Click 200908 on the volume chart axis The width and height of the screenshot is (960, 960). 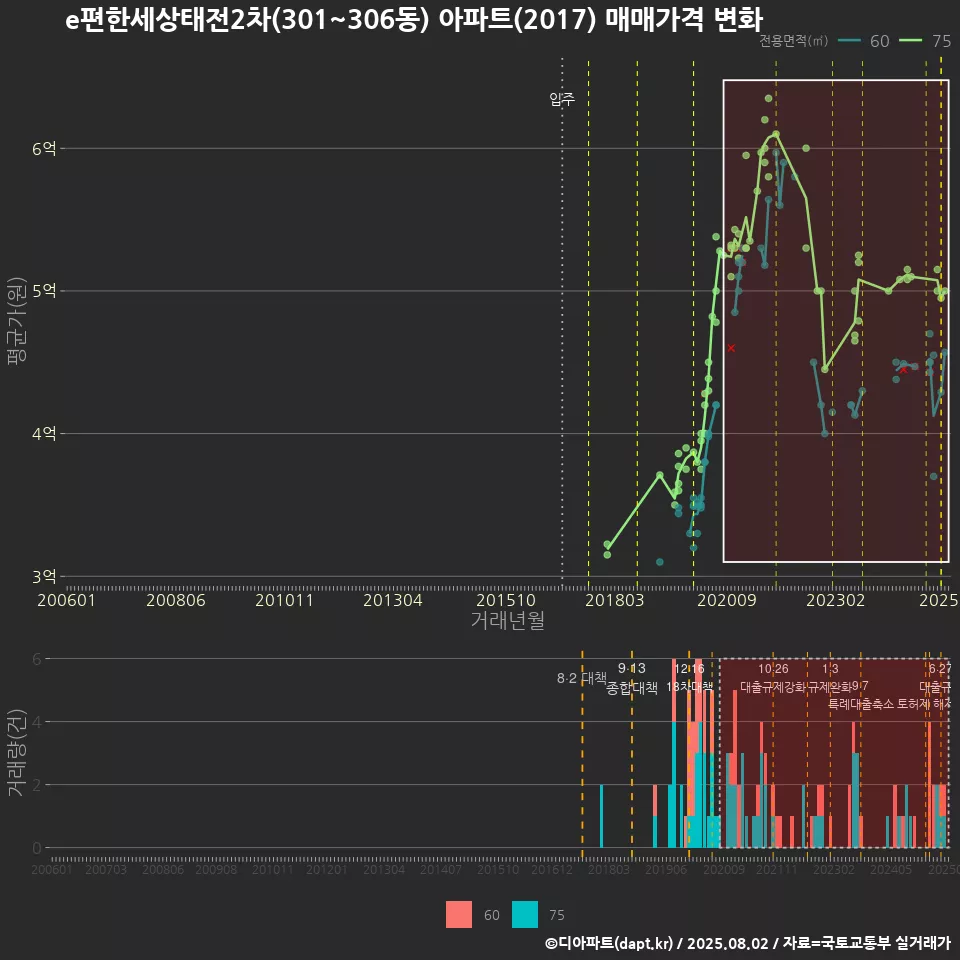(216, 869)
